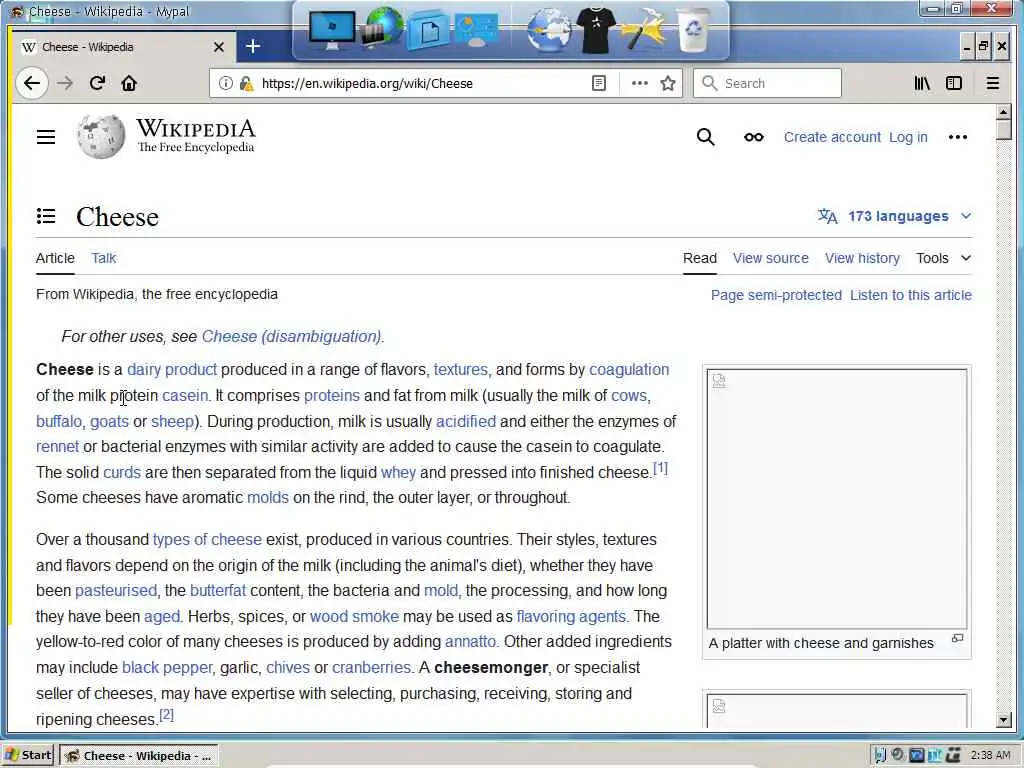Open the Cheese (disambiguation) link
Viewport: 1024px width, 768px height.
[x=291, y=336]
